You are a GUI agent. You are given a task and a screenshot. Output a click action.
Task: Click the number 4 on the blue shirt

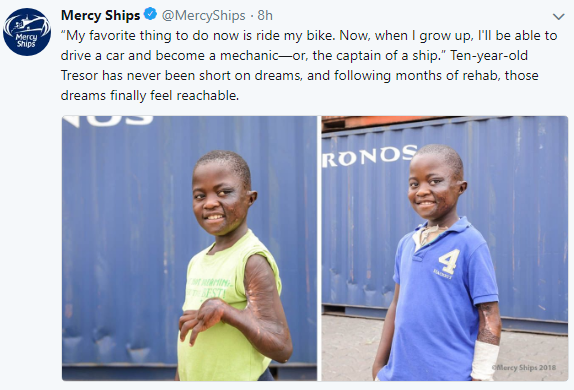(x=449, y=261)
